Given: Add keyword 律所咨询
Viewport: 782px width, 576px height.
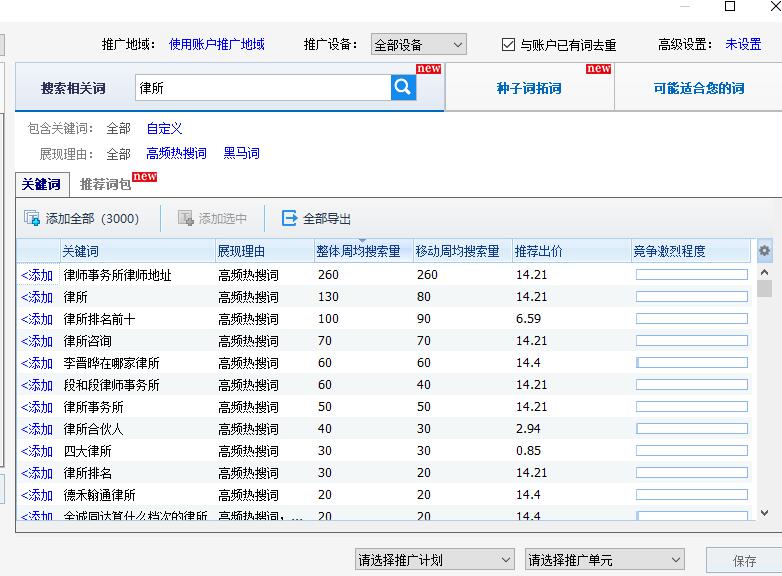Looking at the screenshot, I should pos(37,341).
